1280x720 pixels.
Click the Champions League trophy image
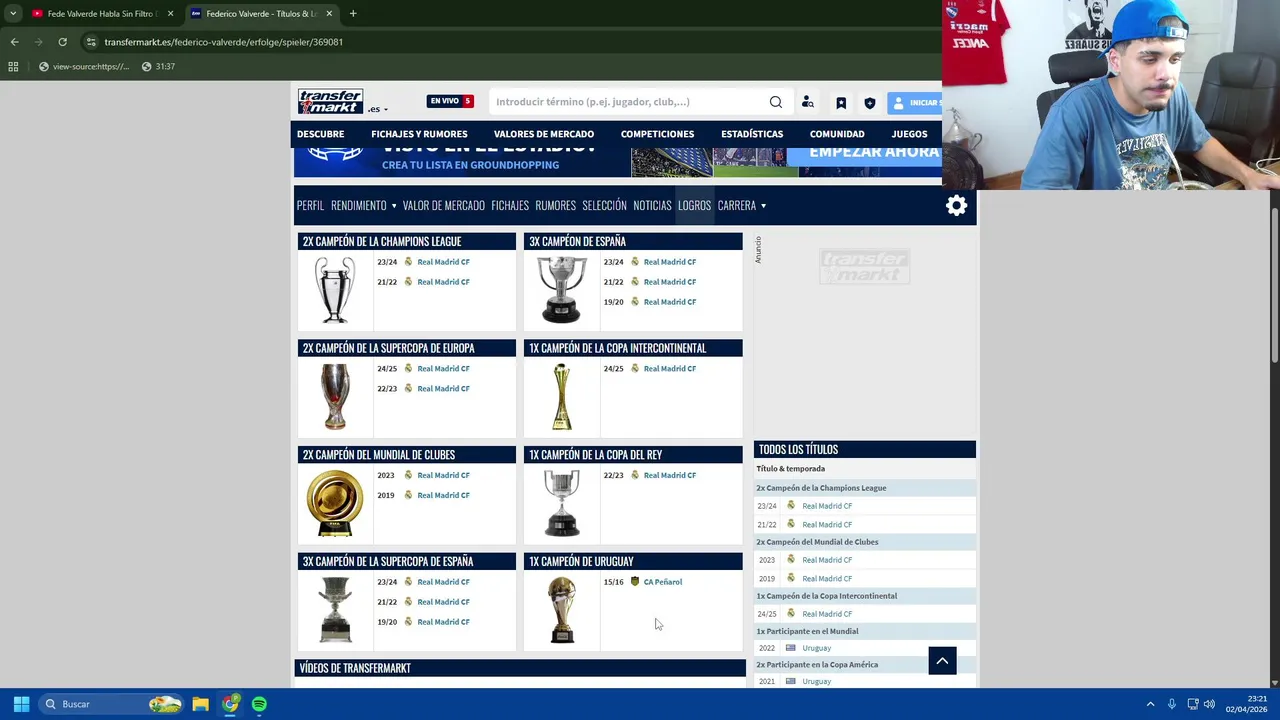tap(335, 290)
